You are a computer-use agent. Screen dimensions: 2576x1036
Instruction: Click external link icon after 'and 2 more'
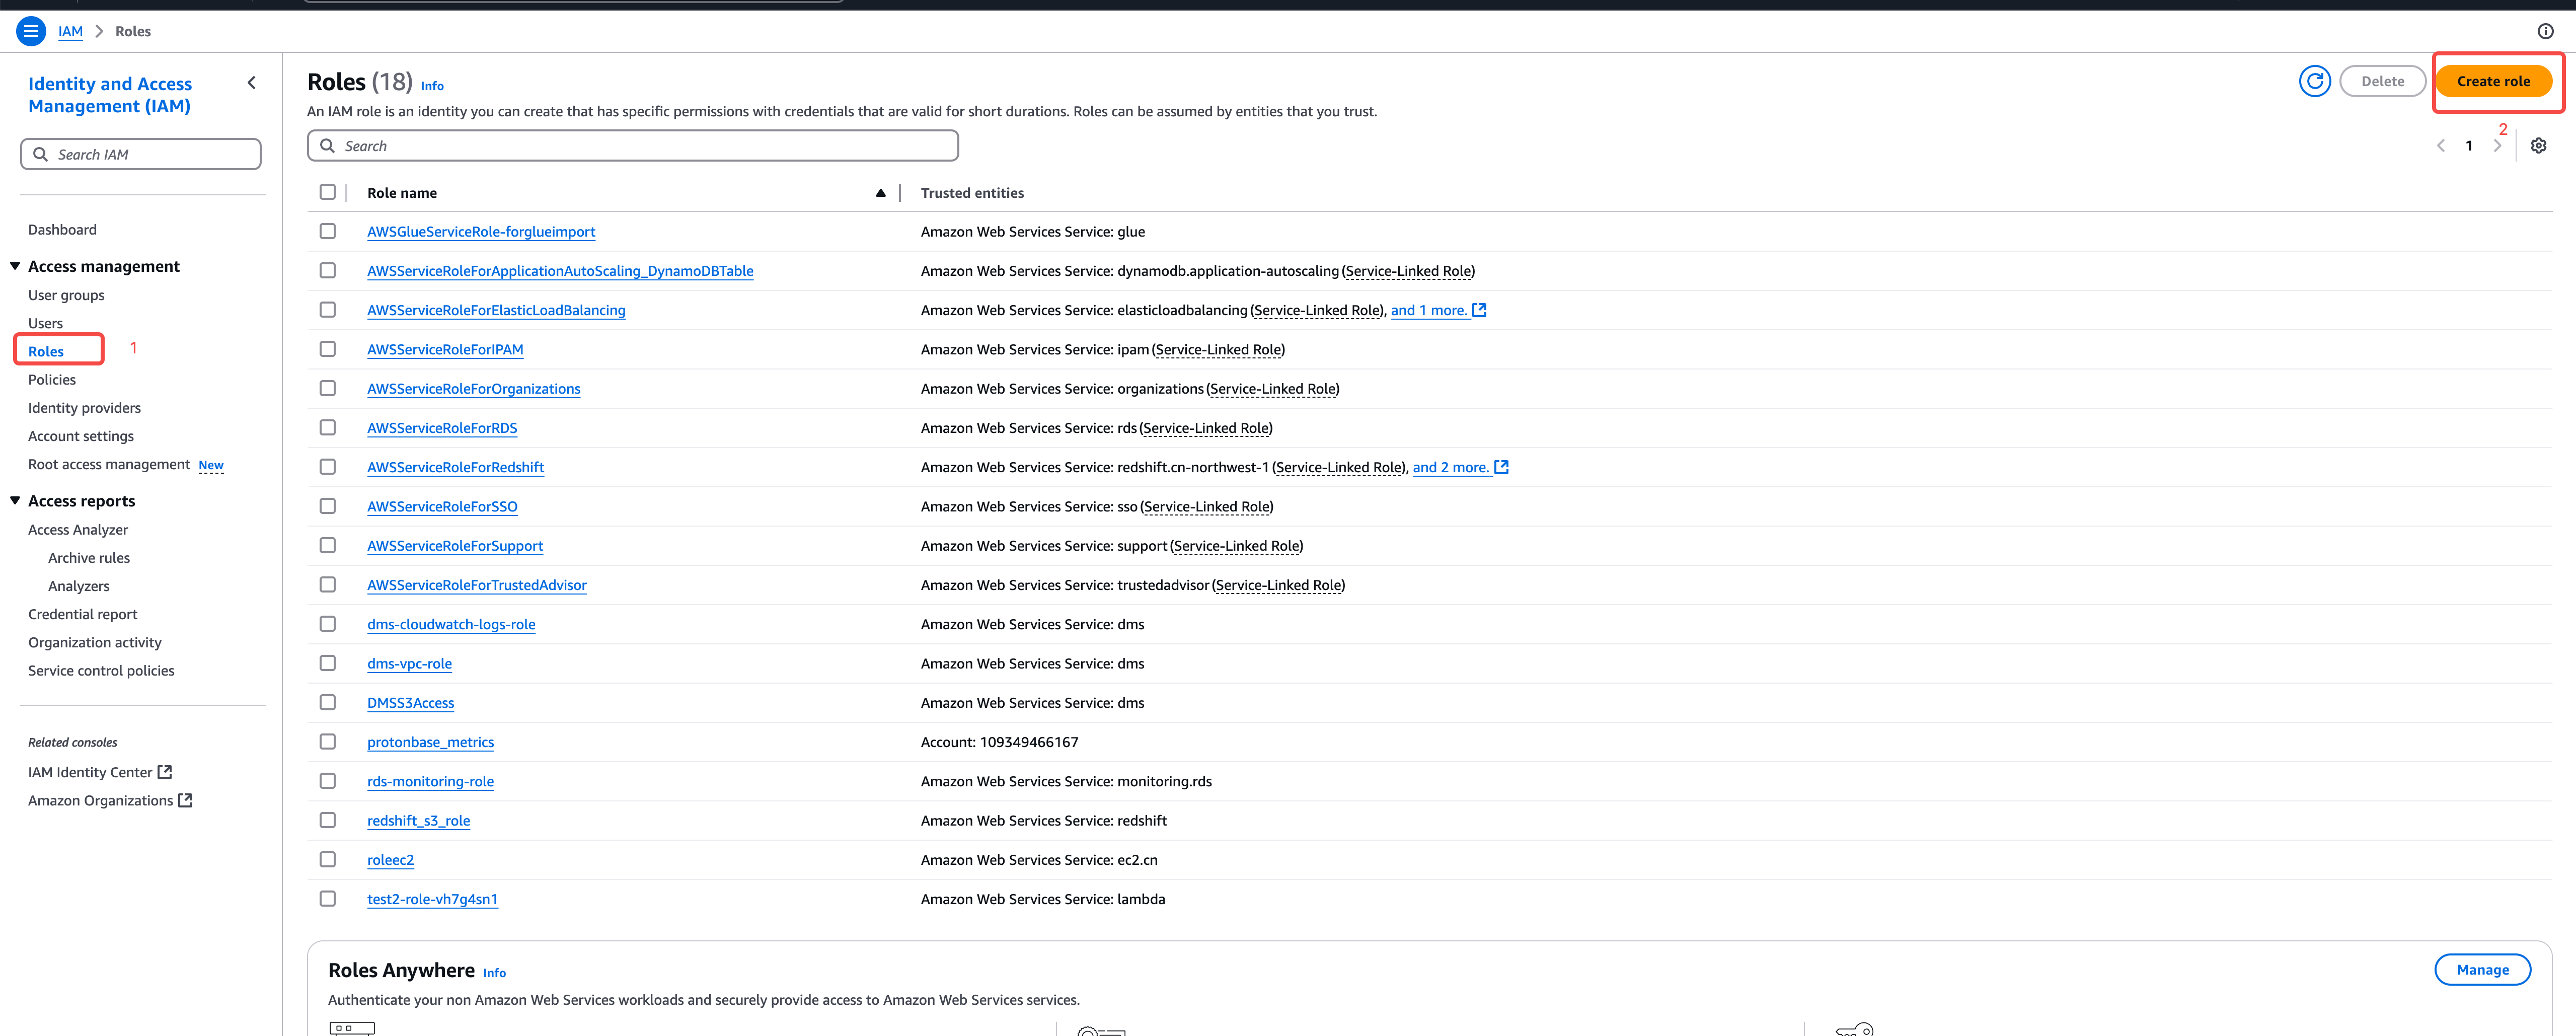pos(1501,467)
